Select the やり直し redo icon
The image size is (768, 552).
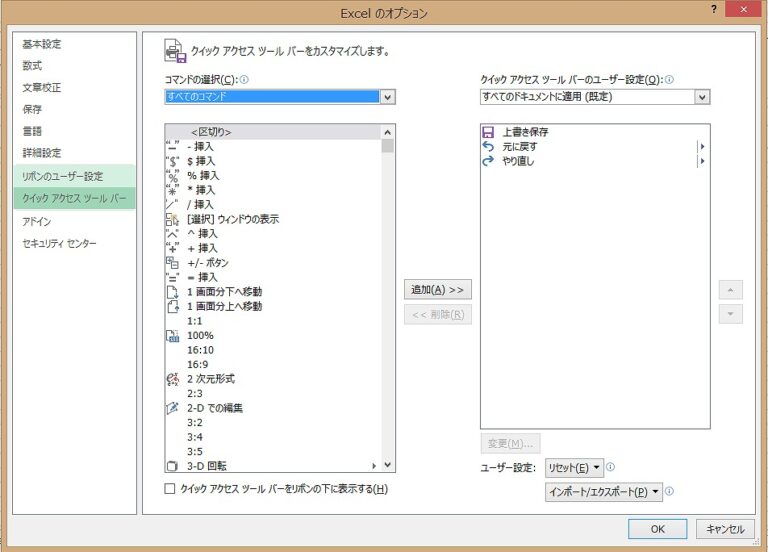click(x=488, y=161)
